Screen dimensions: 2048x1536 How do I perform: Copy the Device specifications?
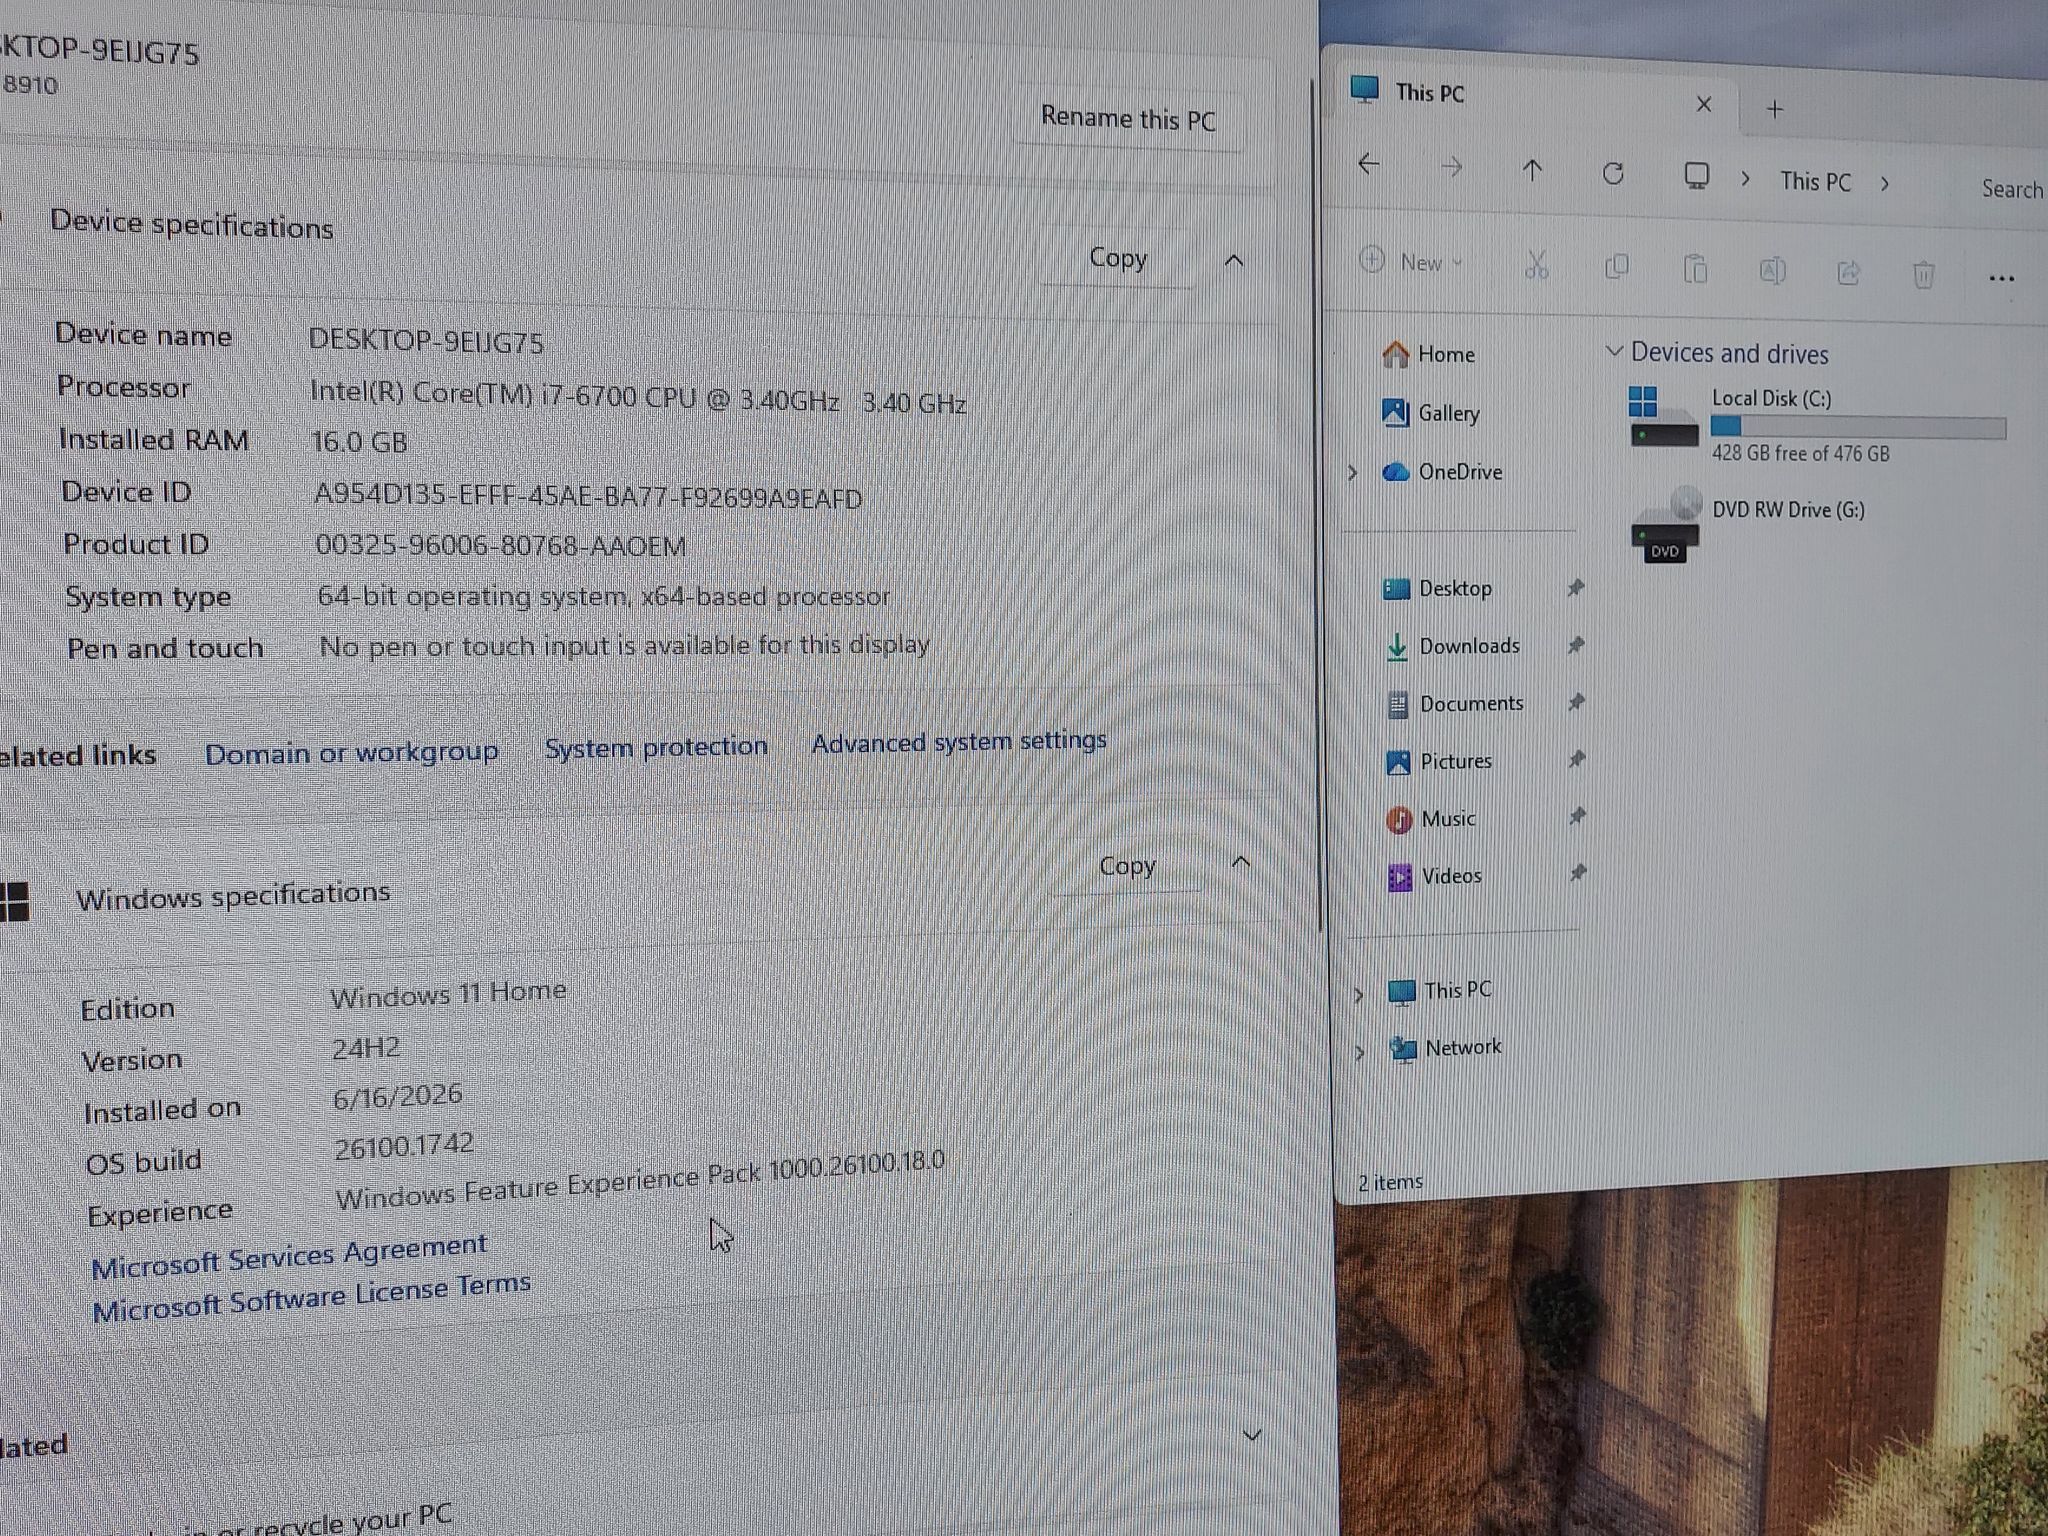1118,258
